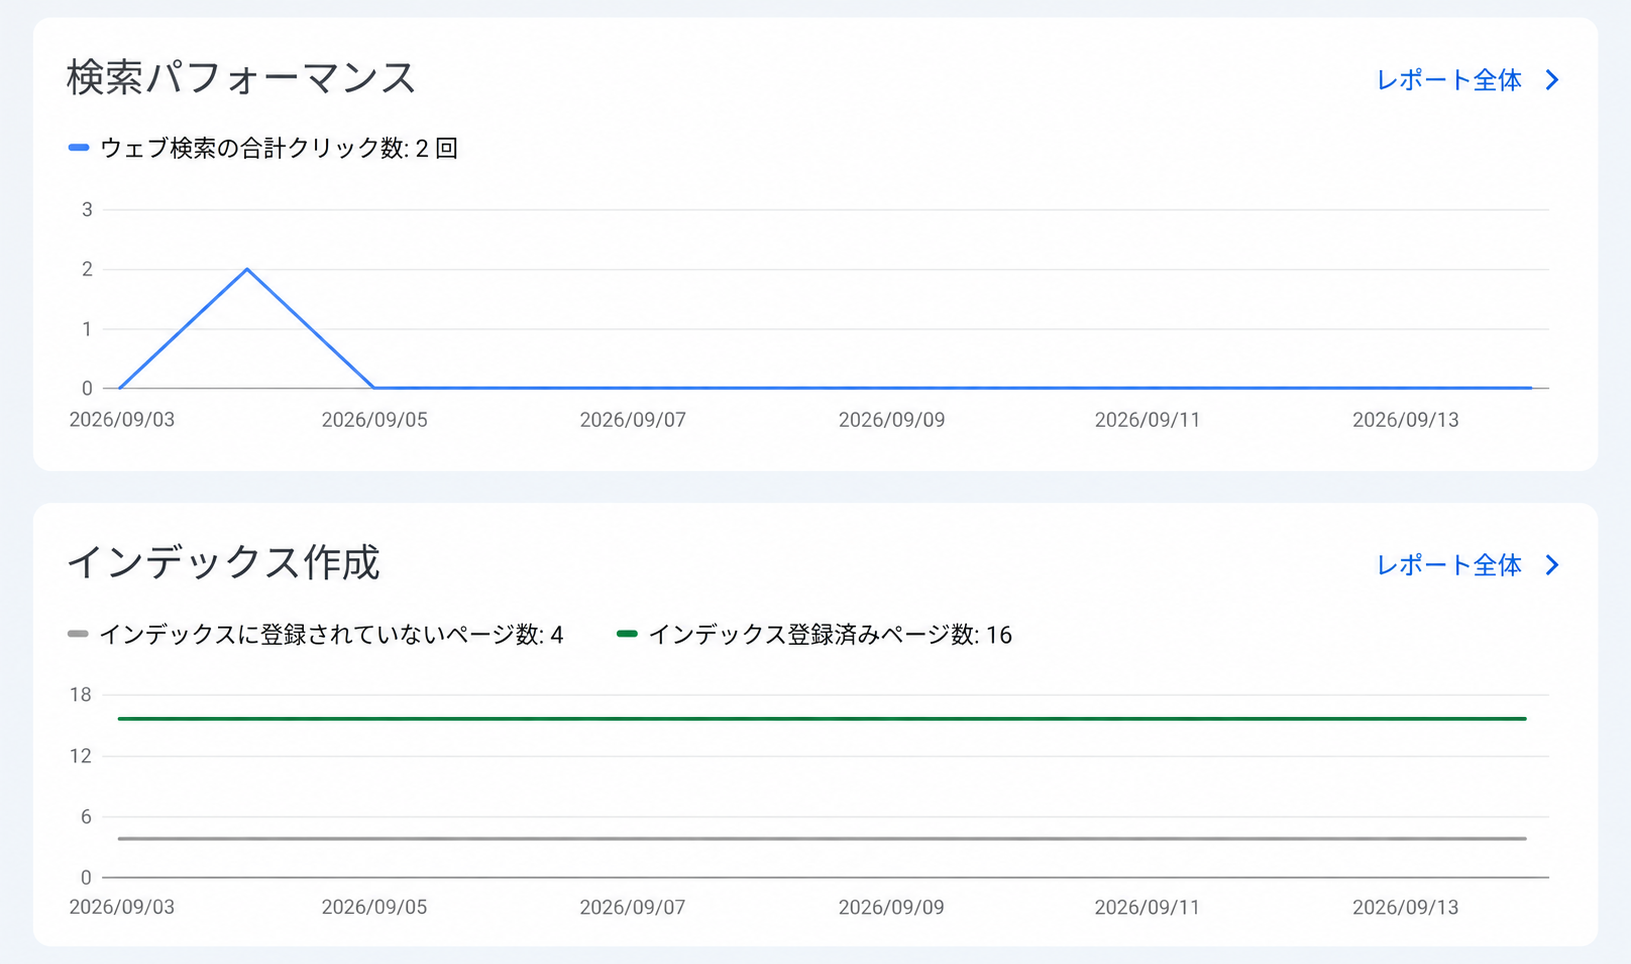Screen dimensions: 1631x964
Task: Click y-axis value 6 on indexing chart
Action: (86, 817)
